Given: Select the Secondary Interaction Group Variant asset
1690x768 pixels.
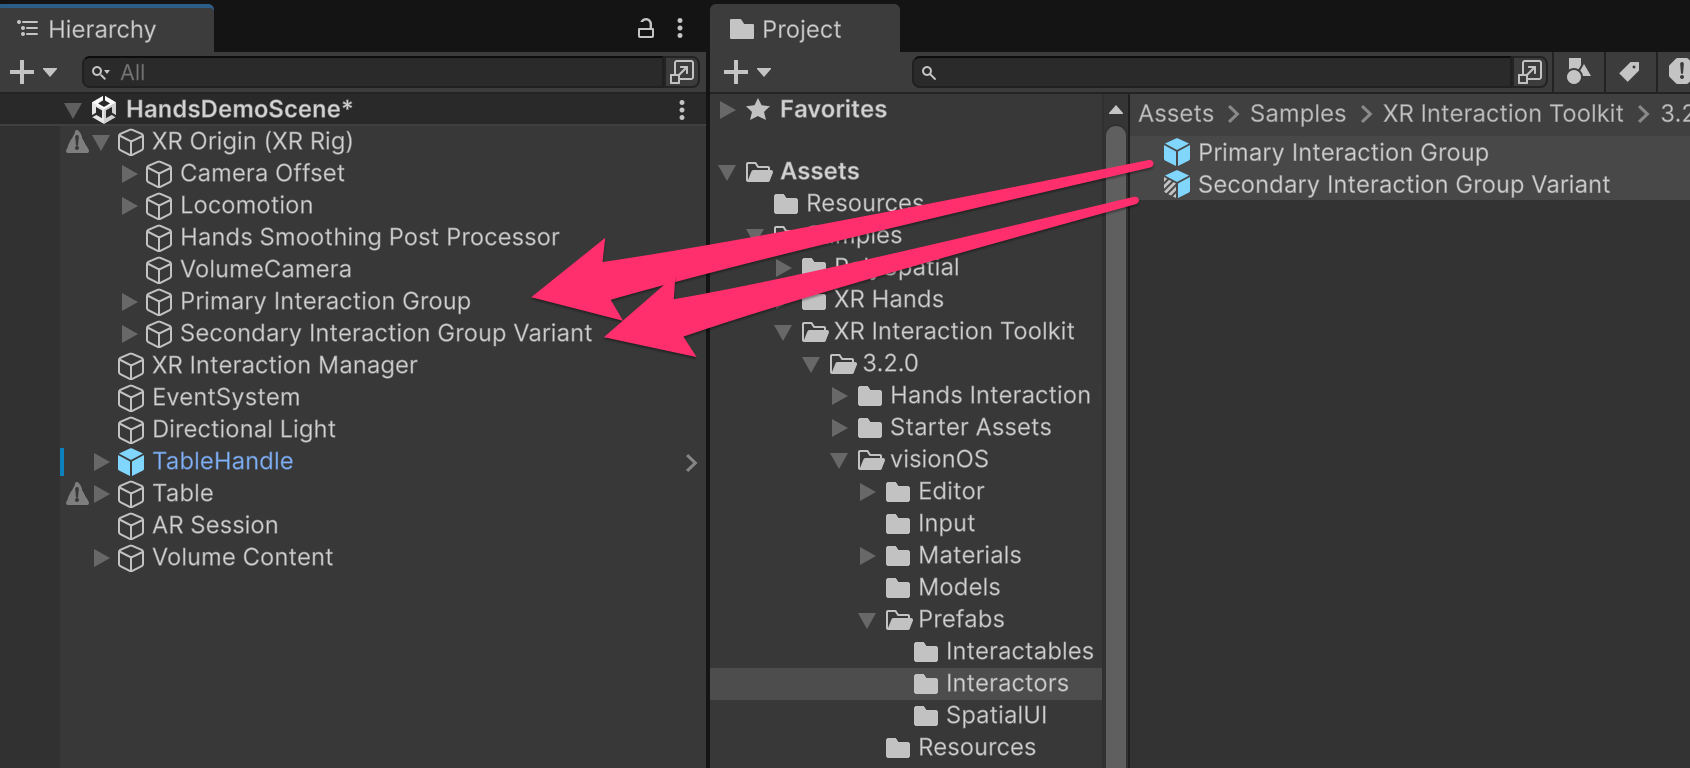Looking at the screenshot, I should click(1403, 184).
